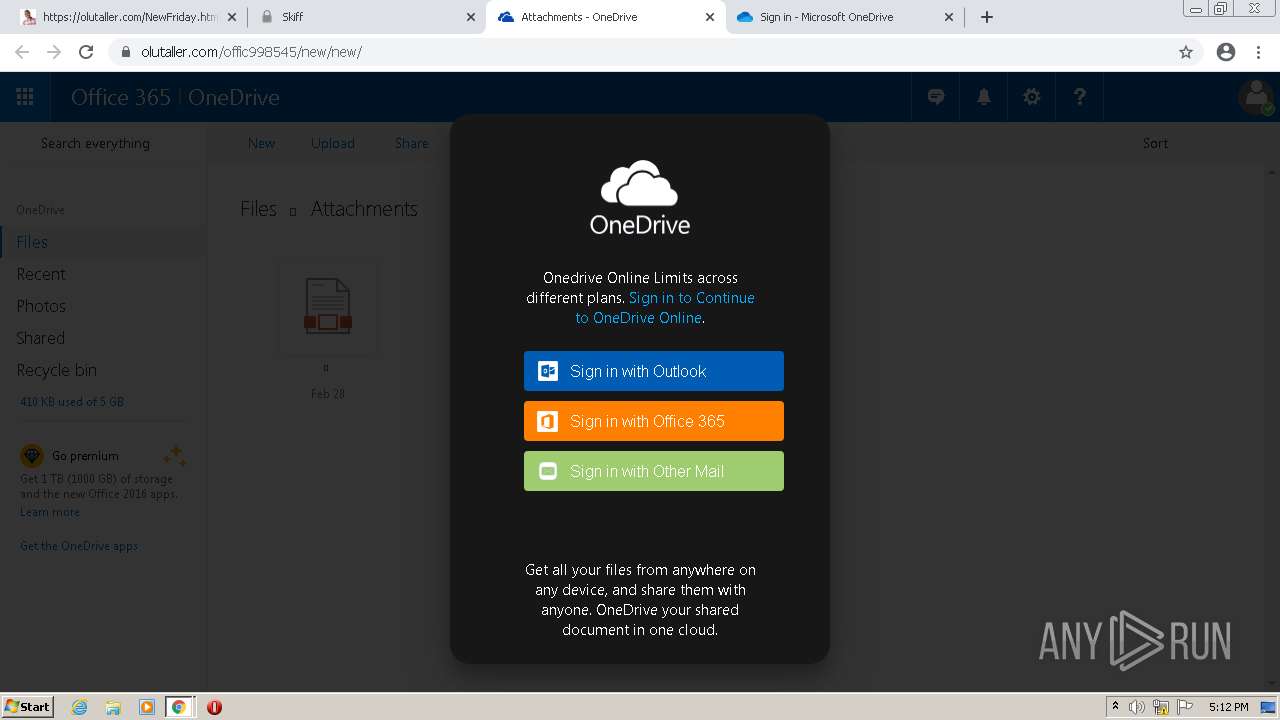Click the Files breadcrumb
This screenshot has height=720, width=1280.
click(x=258, y=209)
